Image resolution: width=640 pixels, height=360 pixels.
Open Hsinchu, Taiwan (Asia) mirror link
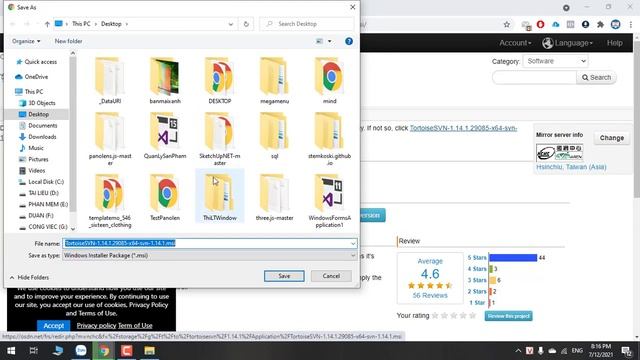click(571, 167)
